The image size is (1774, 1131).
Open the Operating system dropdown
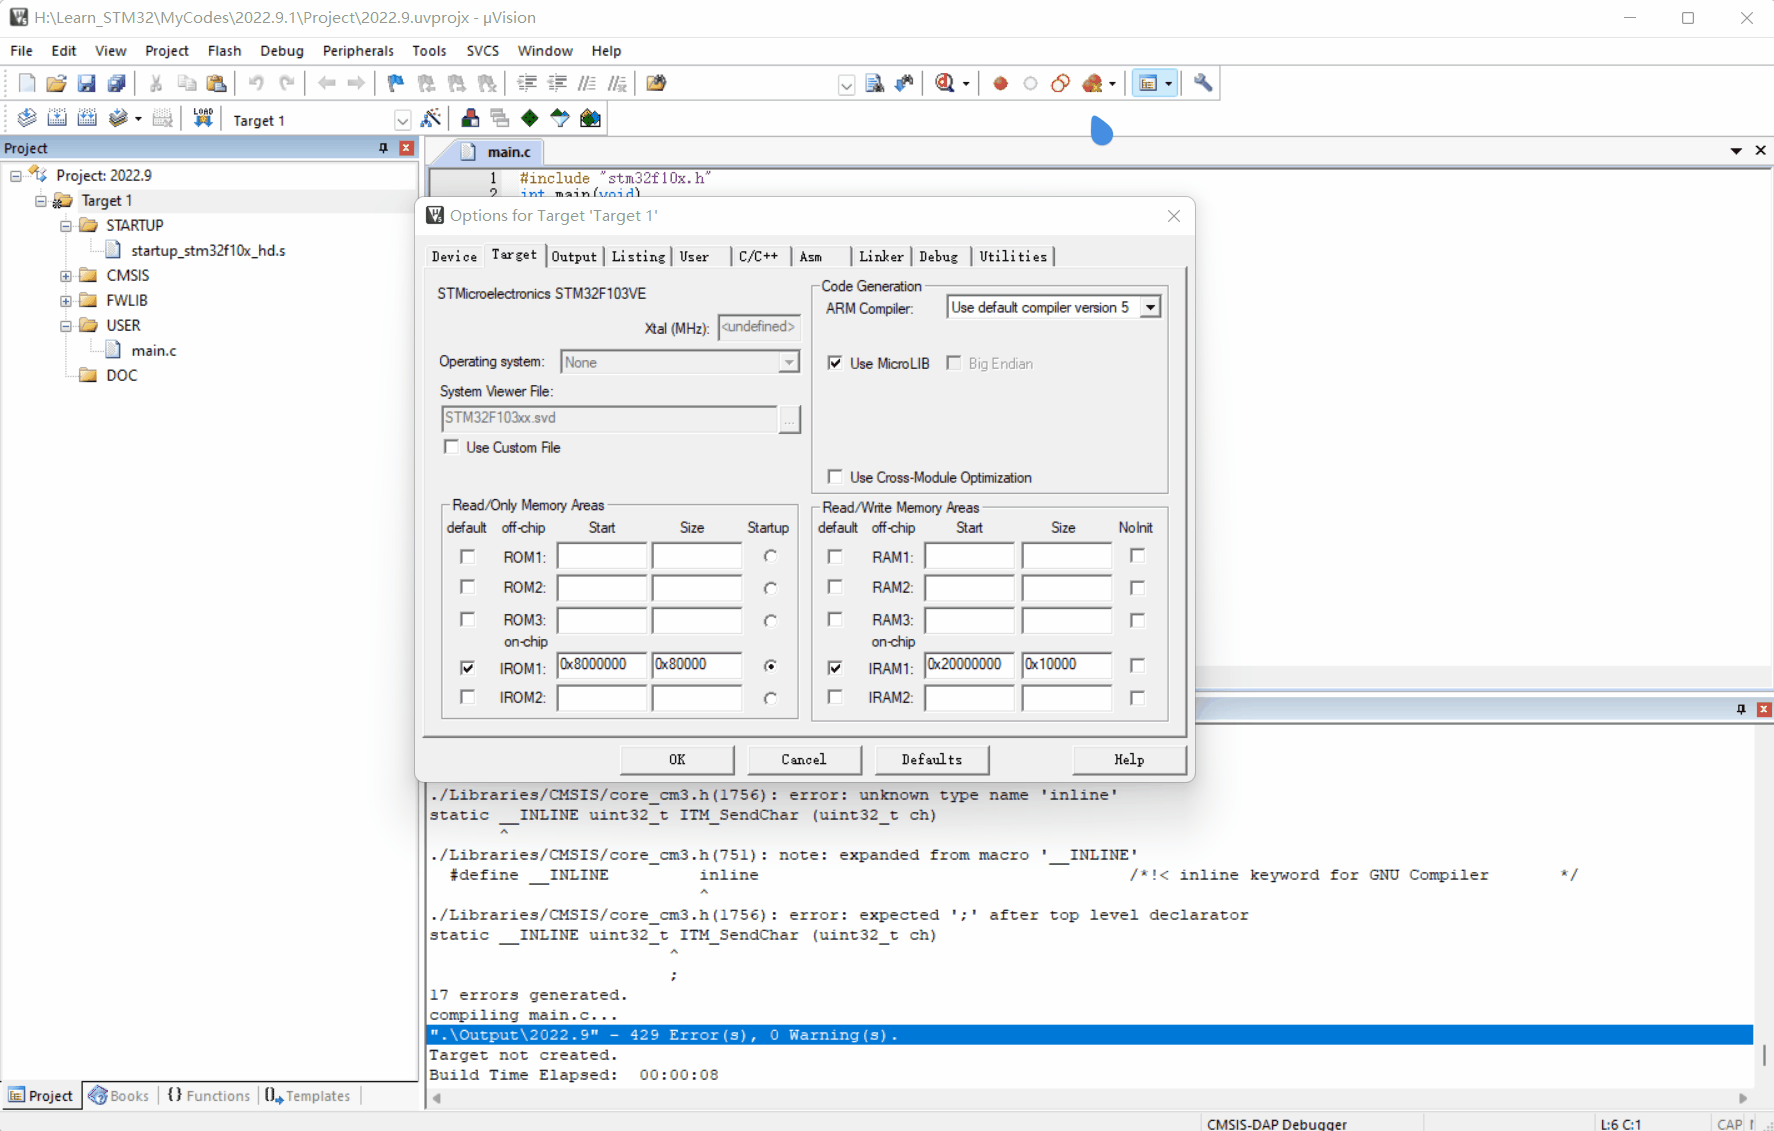click(789, 362)
